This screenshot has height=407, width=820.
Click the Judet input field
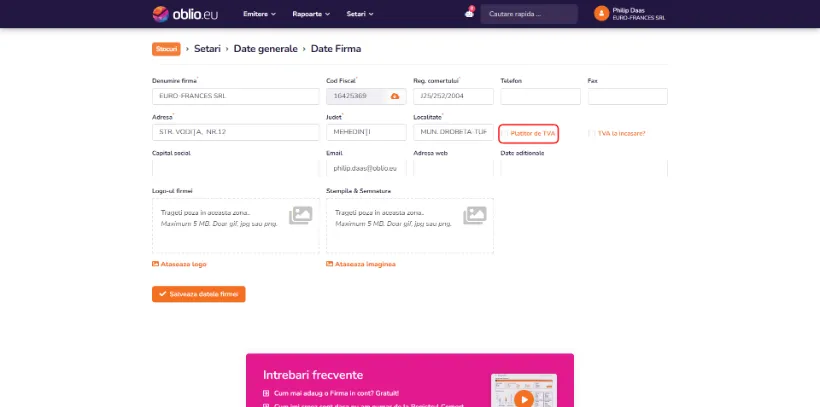pos(366,132)
